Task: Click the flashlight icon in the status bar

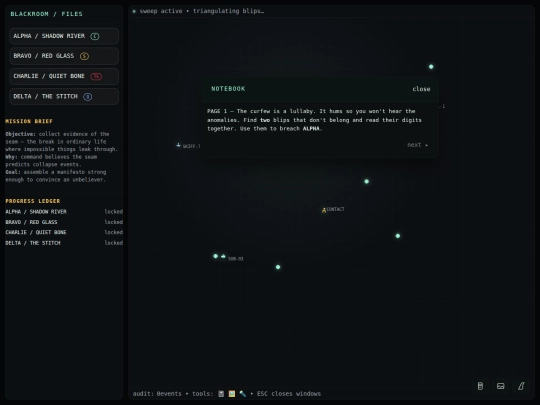Action: tap(243, 394)
